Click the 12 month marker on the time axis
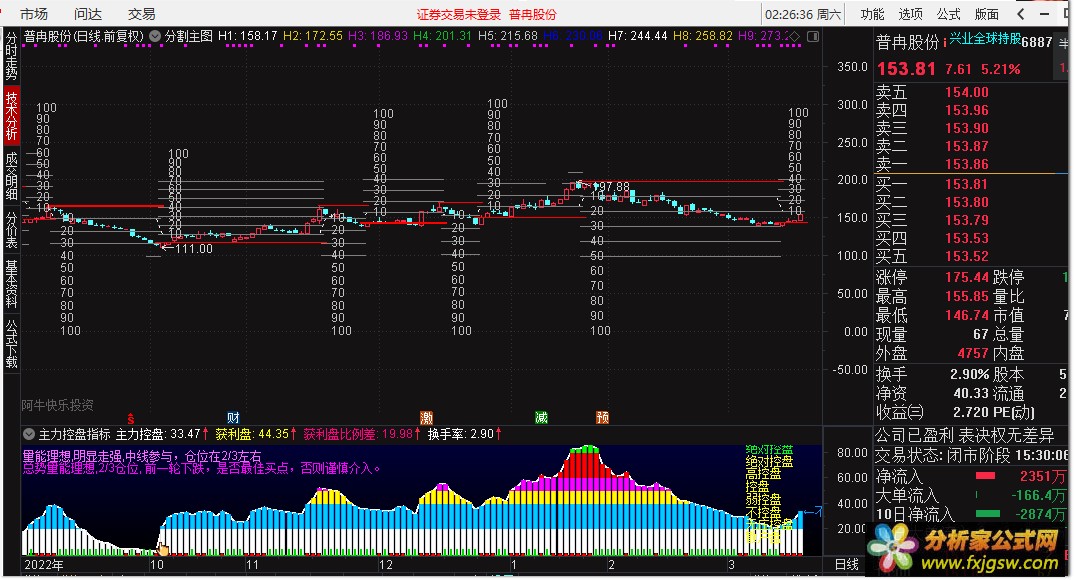This screenshot has height=580, width=1075. [x=386, y=565]
